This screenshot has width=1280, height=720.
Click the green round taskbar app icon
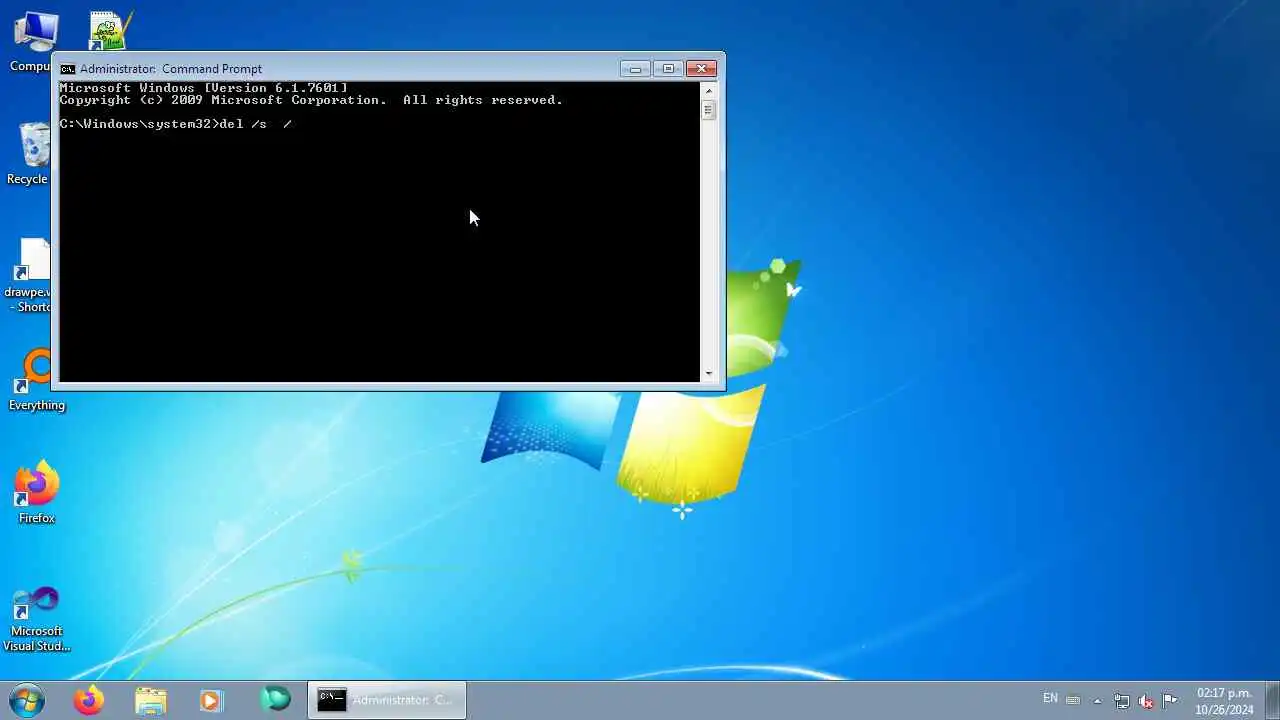point(275,699)
